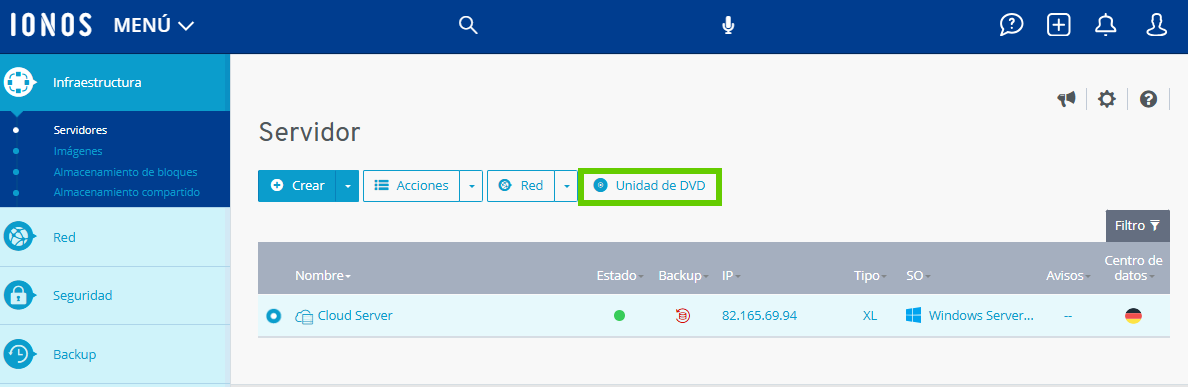1188x387 pixels.
Task: Click the plus add icon in header
Action: (1058, 25)
